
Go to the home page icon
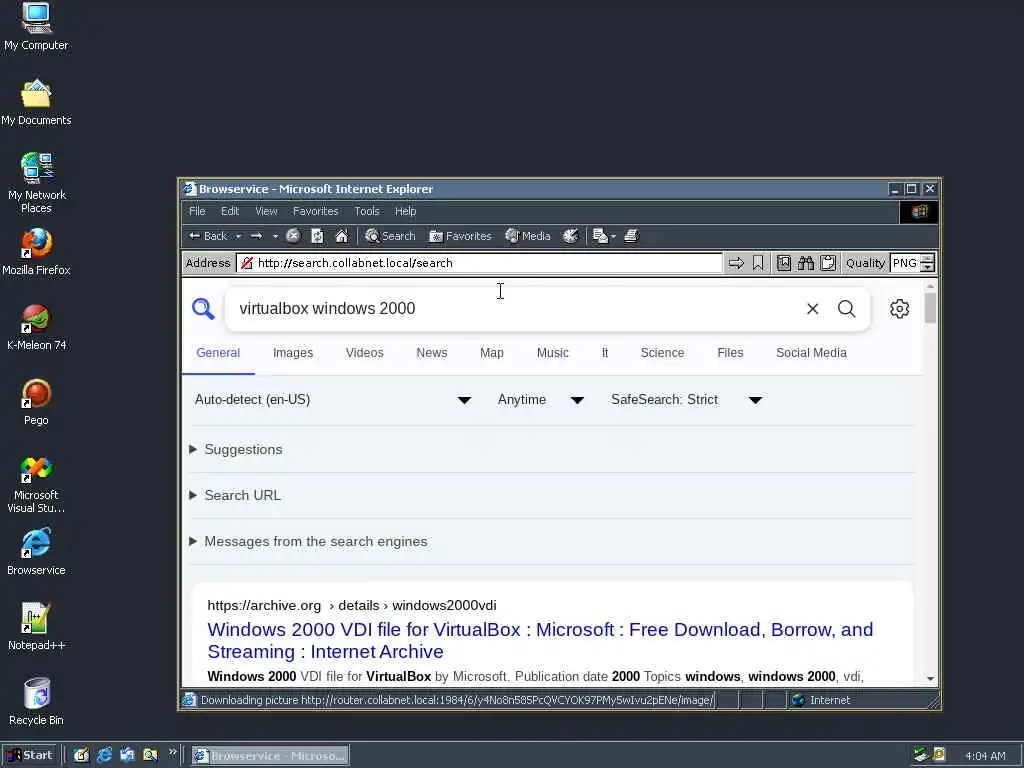(342, 236)
